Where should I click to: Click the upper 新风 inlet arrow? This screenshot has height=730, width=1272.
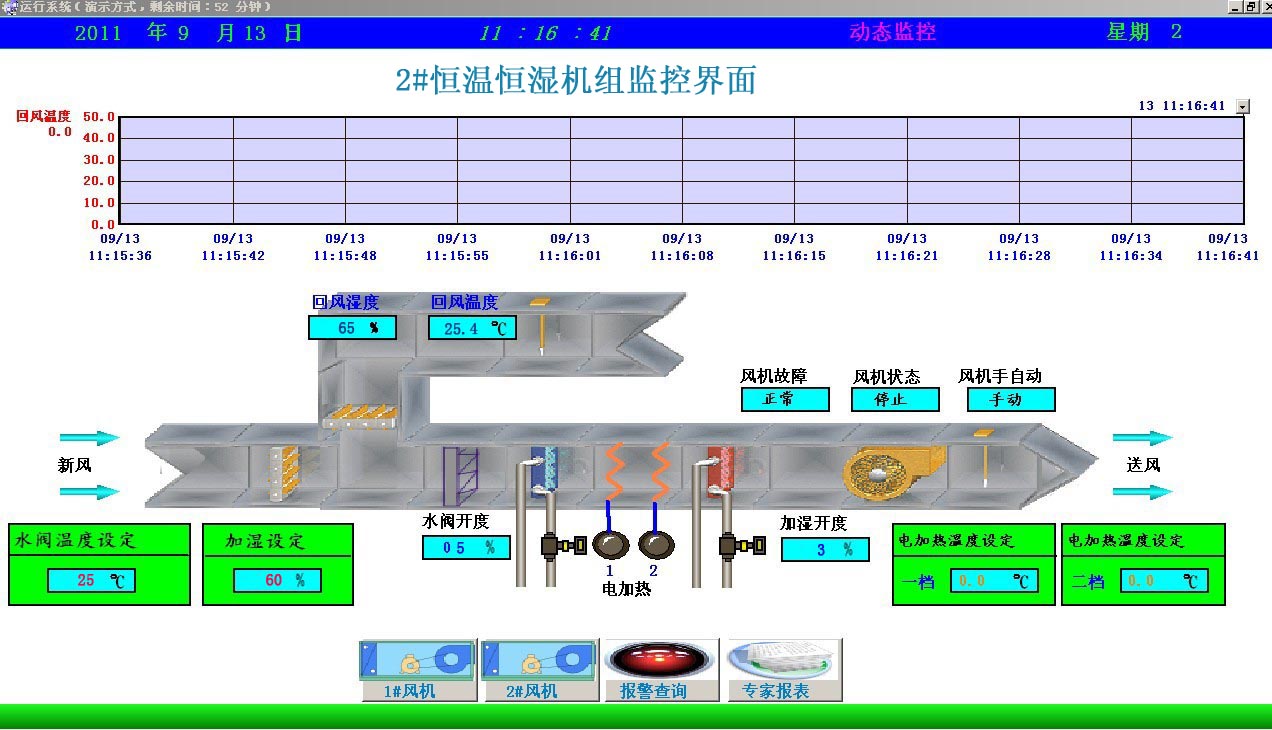pos(90,438)
